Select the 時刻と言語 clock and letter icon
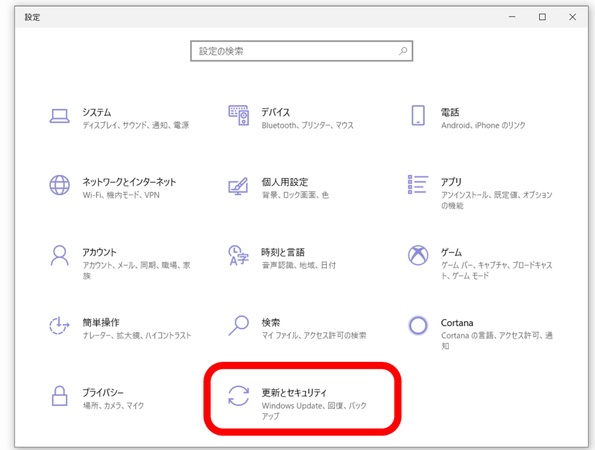Image resolution: width=595 pixels, height=450 pixels. (238, 255)
